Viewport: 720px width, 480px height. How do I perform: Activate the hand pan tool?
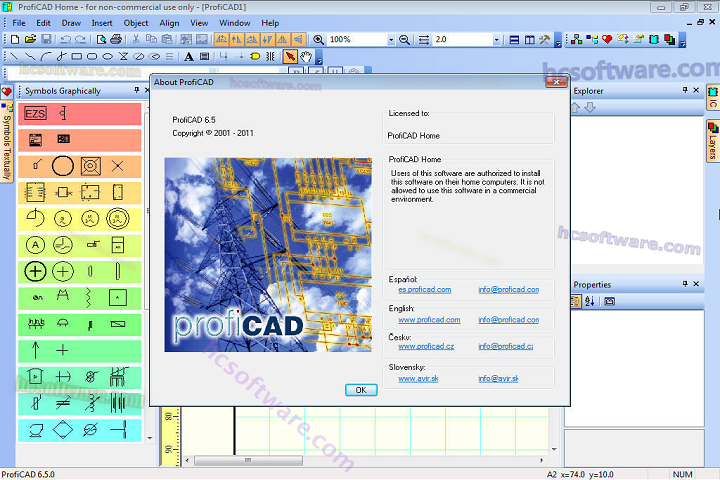(306, 56)
